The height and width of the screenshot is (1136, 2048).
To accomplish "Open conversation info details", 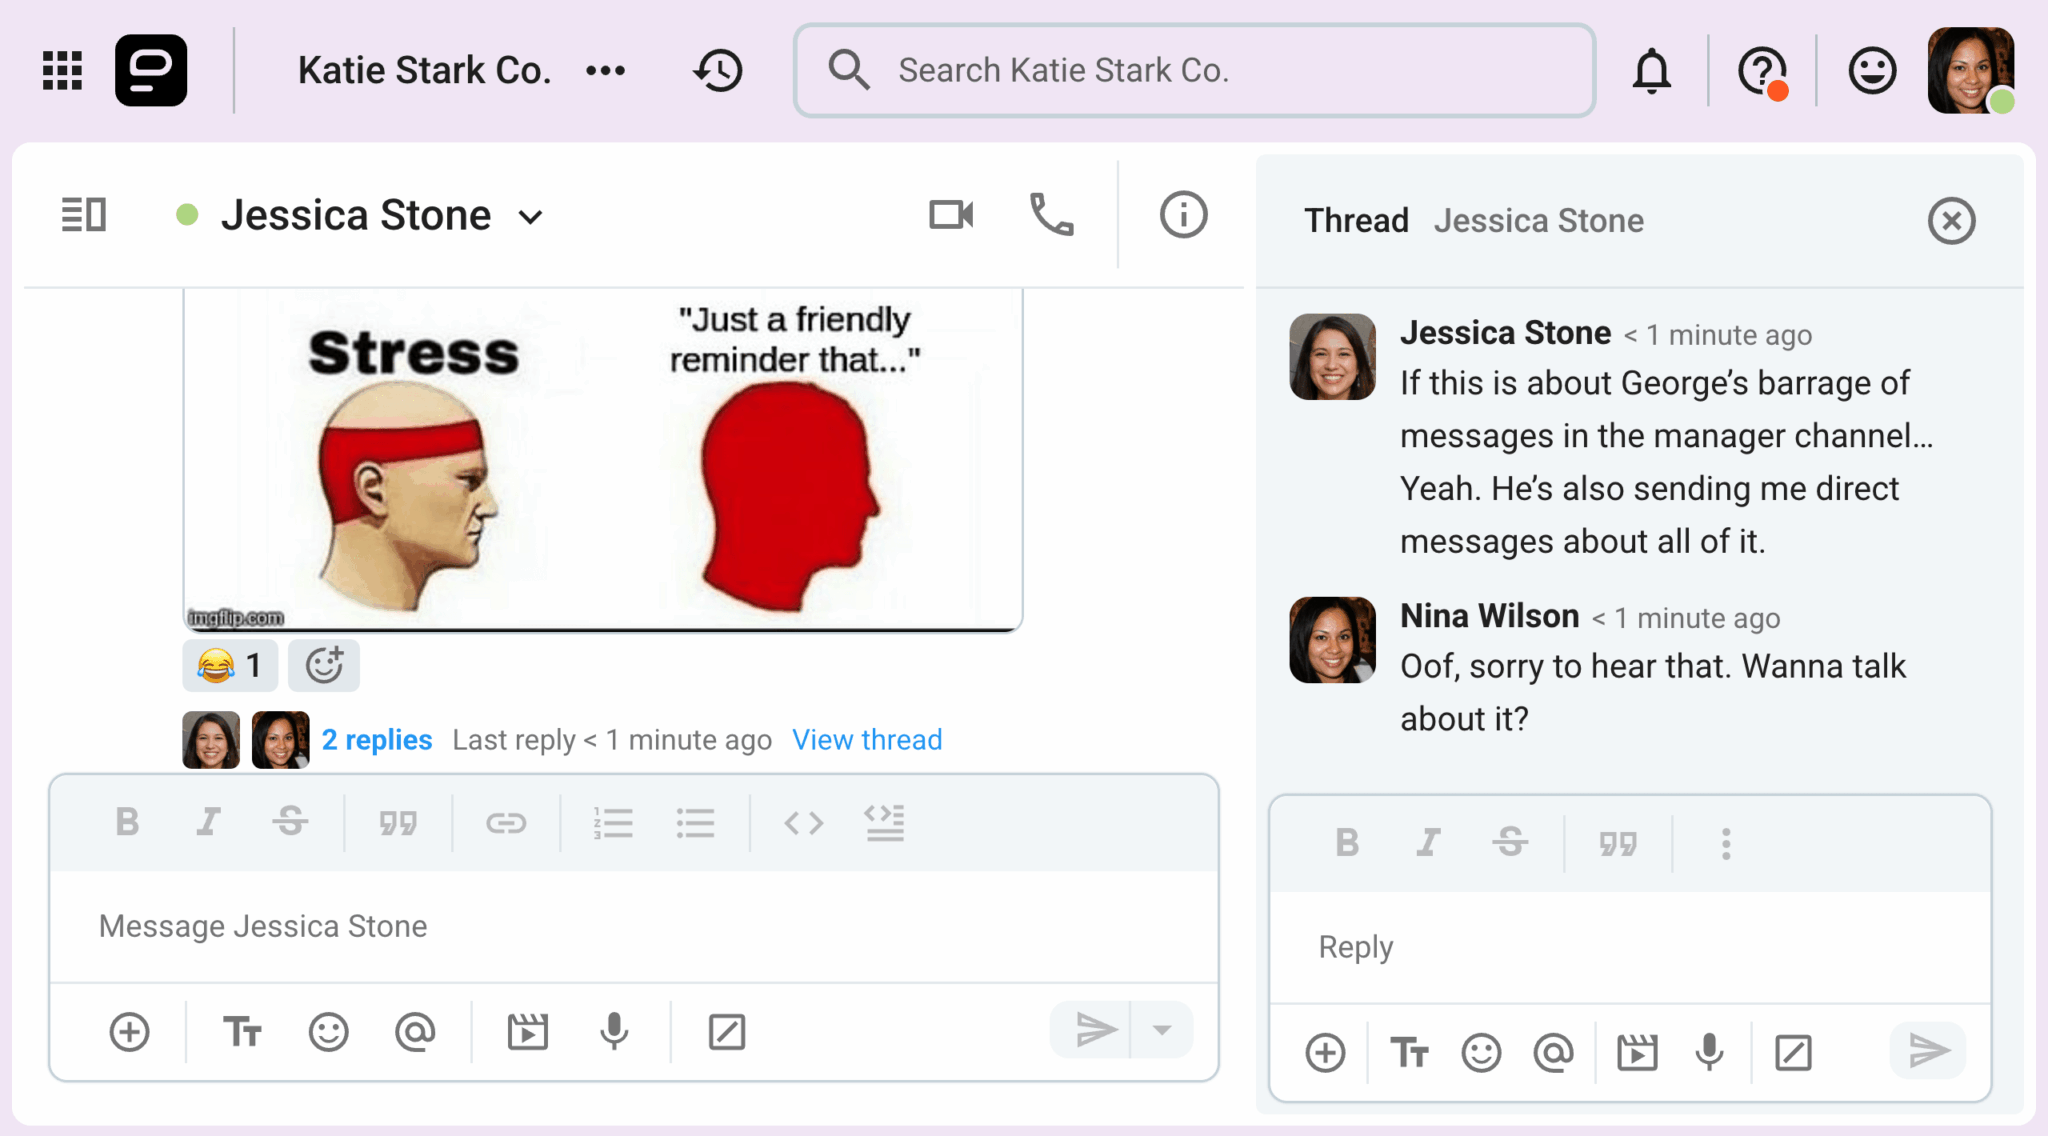I will (1183, 214).
